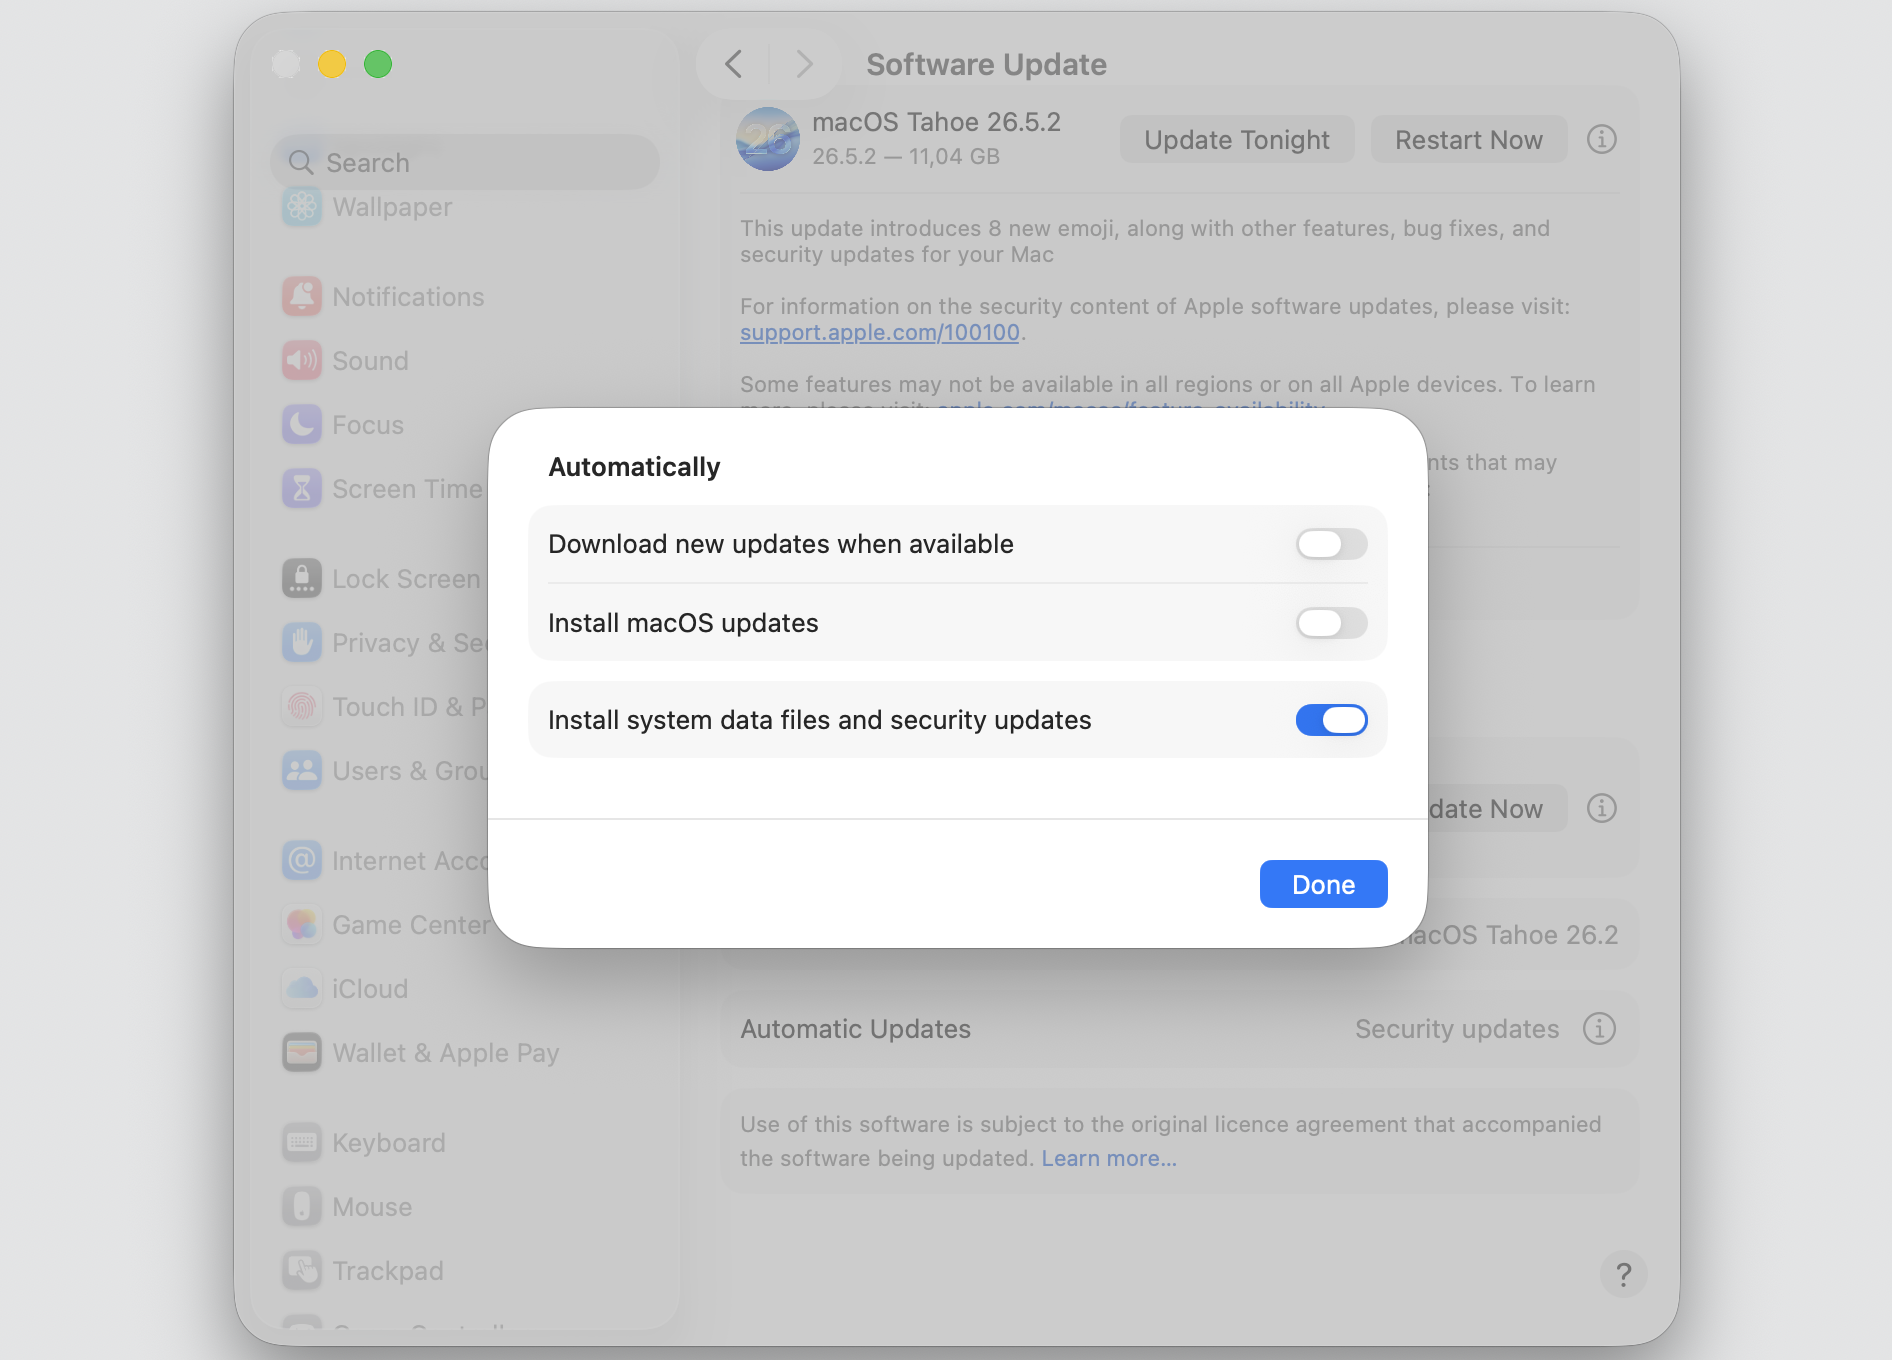Select Trackpad label in sidebar

click(x=388, y=1271)
